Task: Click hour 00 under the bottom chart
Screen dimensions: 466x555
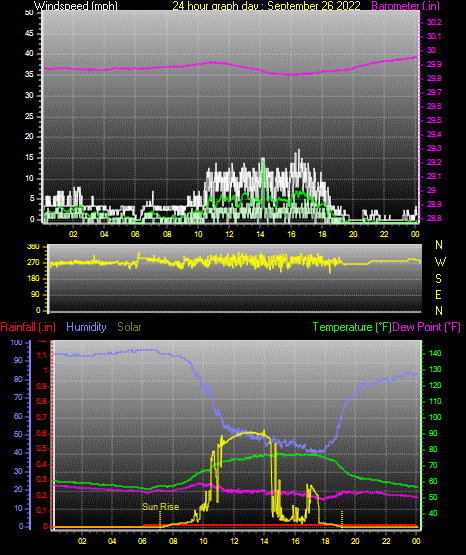Action: click(416, 541)
